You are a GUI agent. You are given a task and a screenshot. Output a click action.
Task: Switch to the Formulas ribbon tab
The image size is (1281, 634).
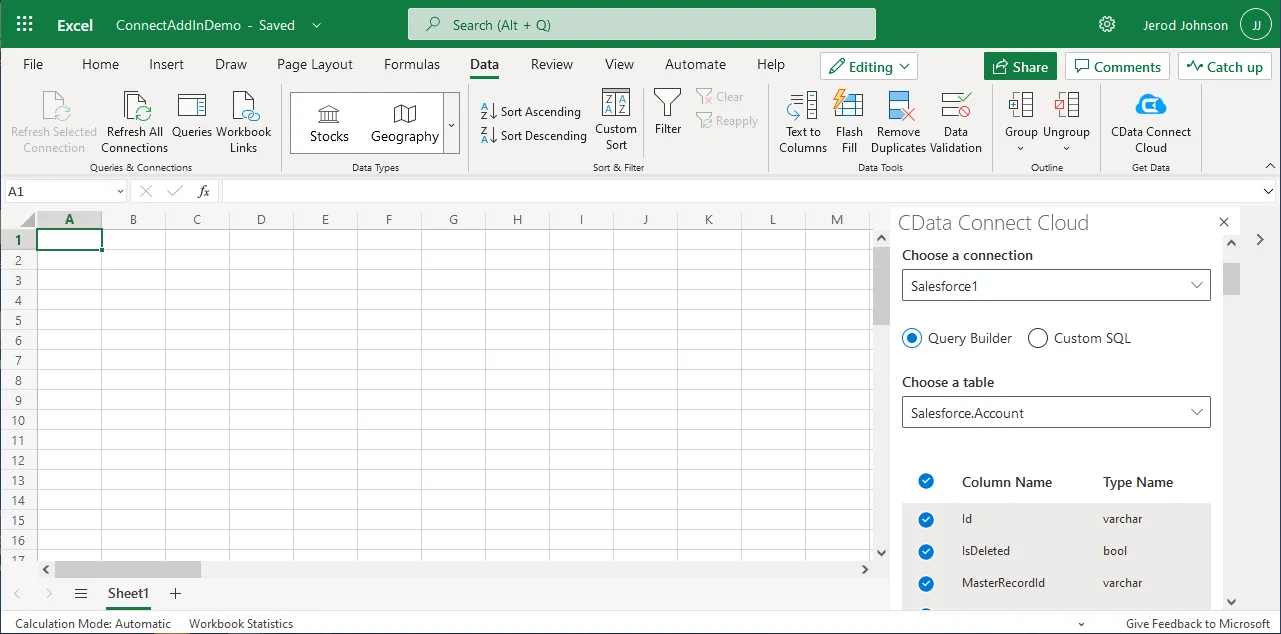tap(411, 64)
